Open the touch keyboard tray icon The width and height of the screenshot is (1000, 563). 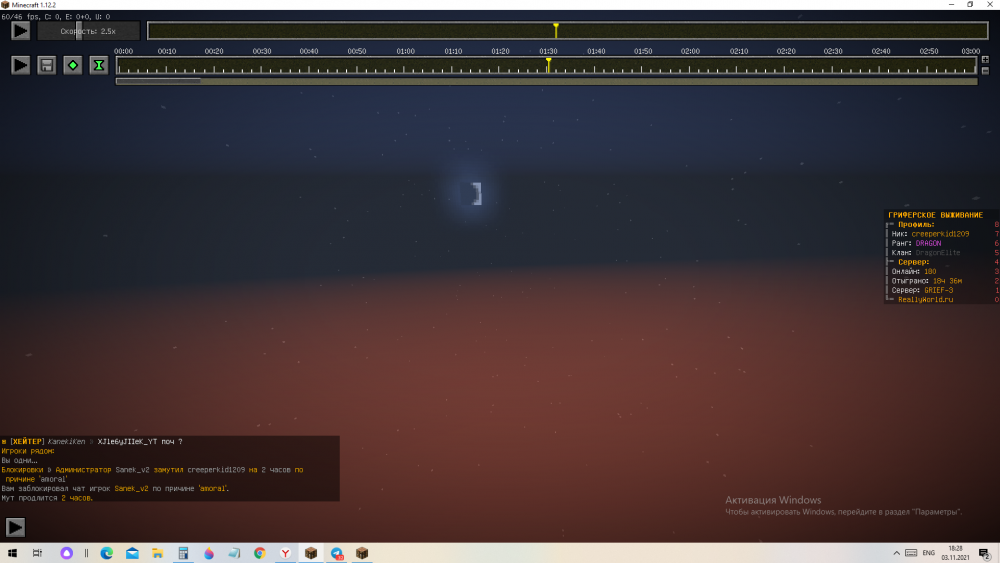click(x=911, y=553)
